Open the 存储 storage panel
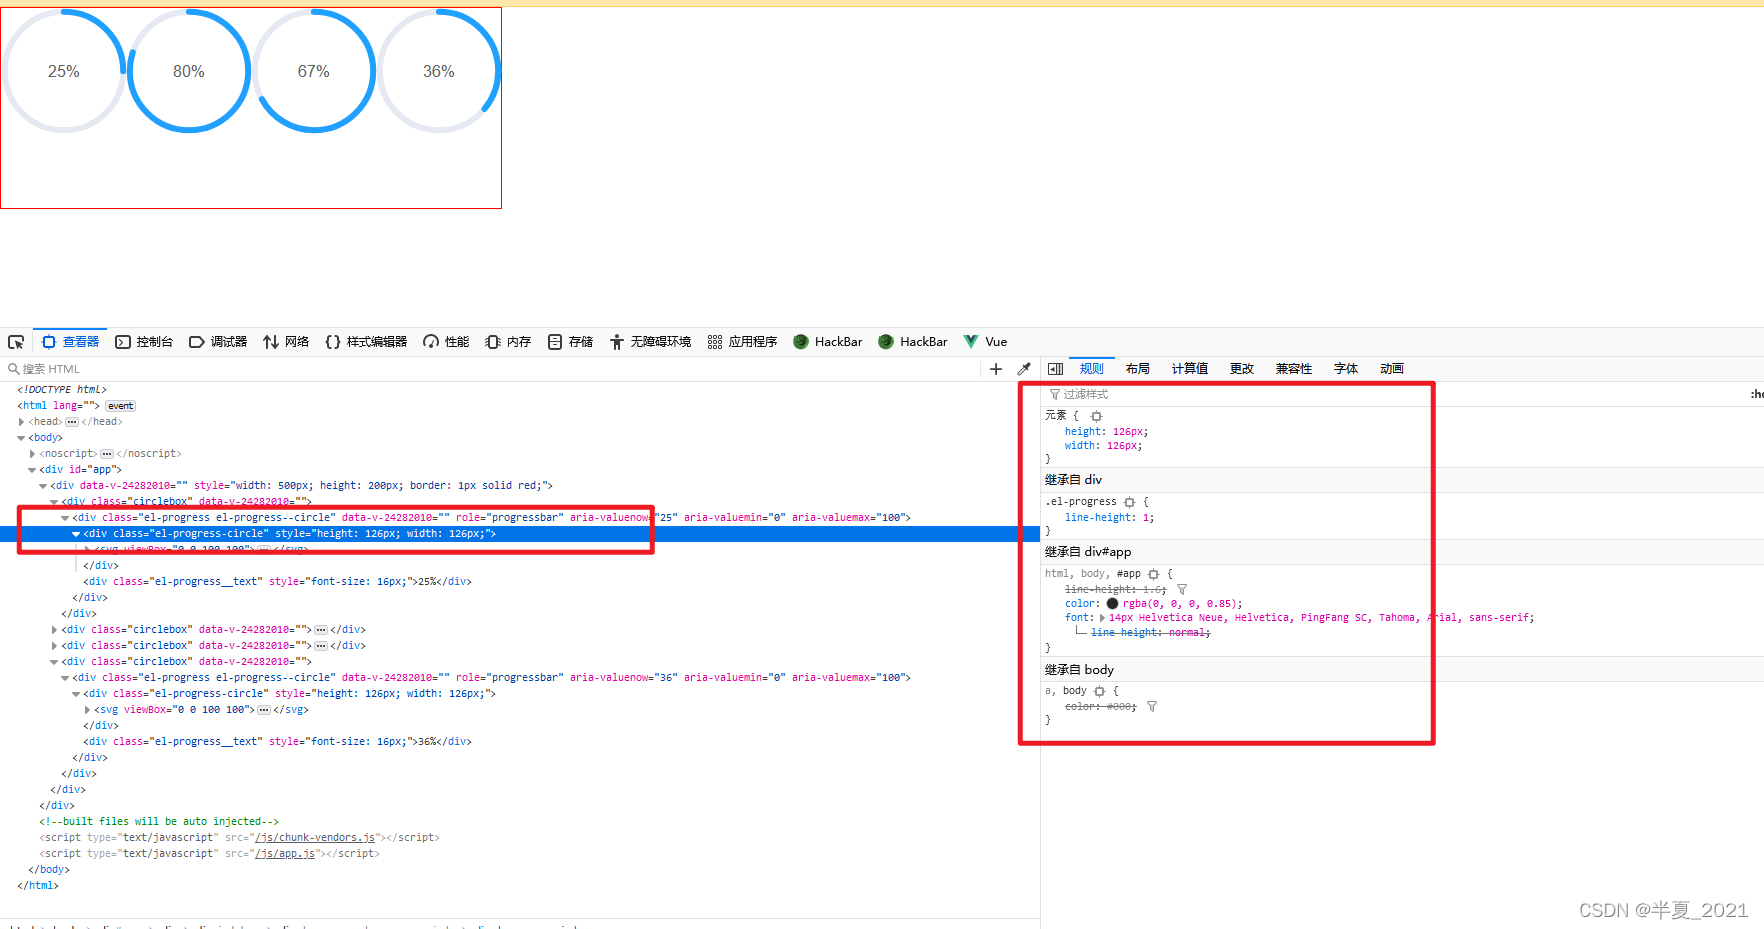Image resolution: width=1764 pixels, height=929 pixels. (x=570, y=342)
